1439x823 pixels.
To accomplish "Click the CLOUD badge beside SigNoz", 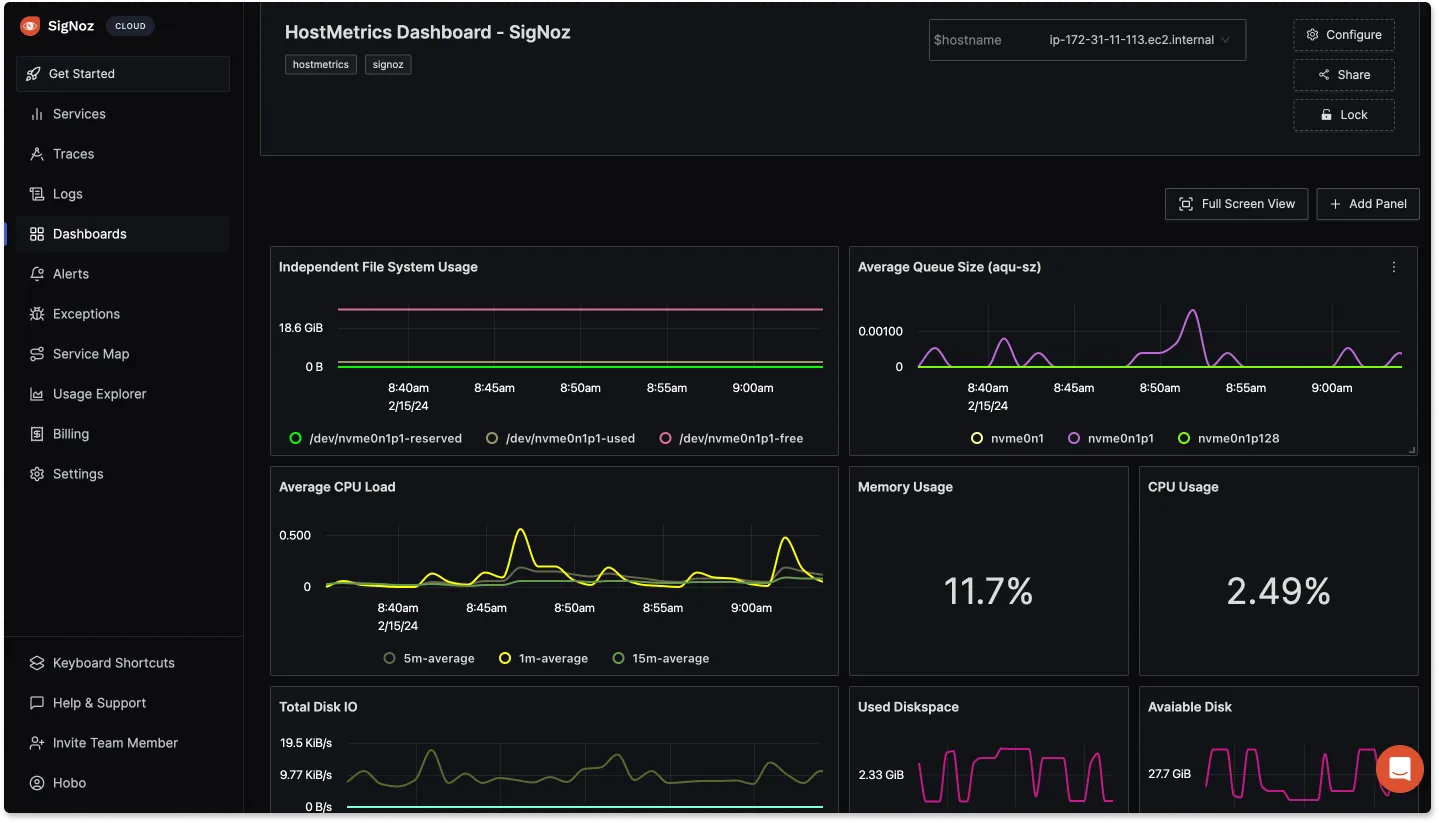I will (130, 26).
